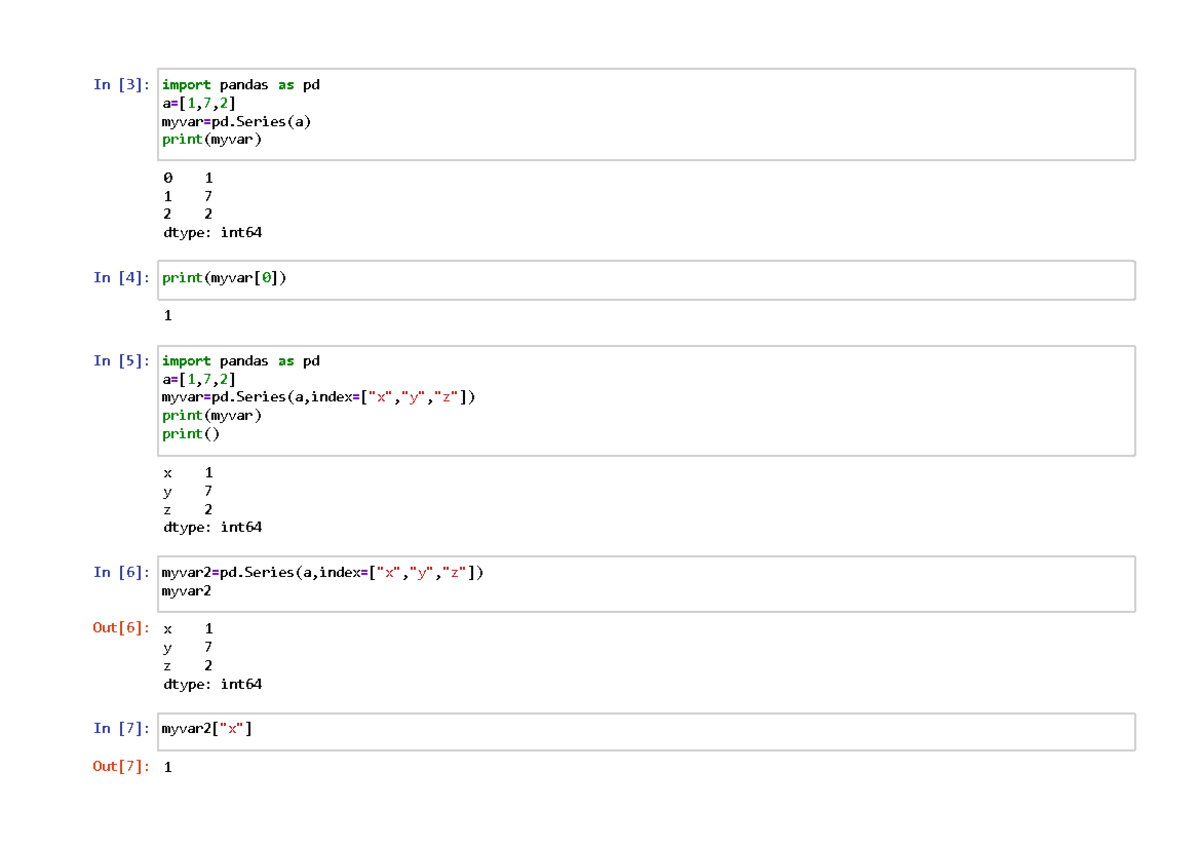Image resolution: width=1200 pixels, height=848 pixels.
Task: Click the myvar2=pd.Series(a,index=...) line
Action: point(323,572)
